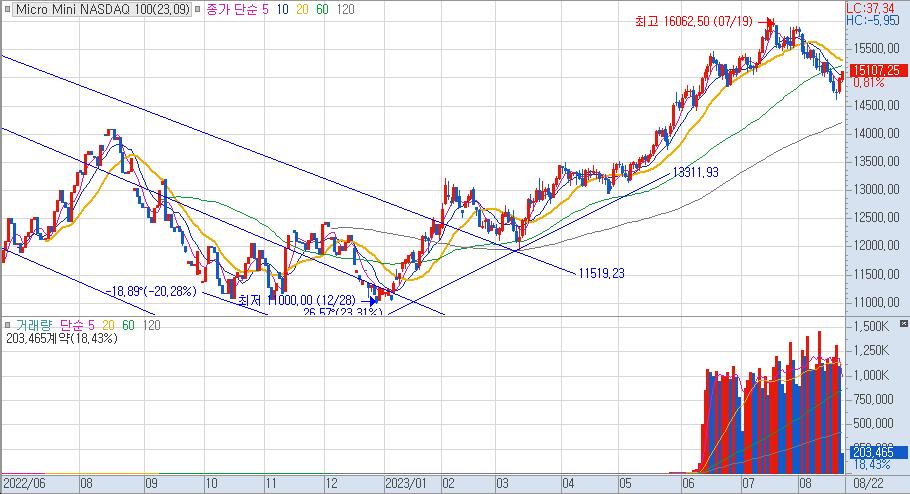Click the 1,250K volume axis label
This screenshot has height=494, width=910.
pyautogui.click(x=871, y=351)
